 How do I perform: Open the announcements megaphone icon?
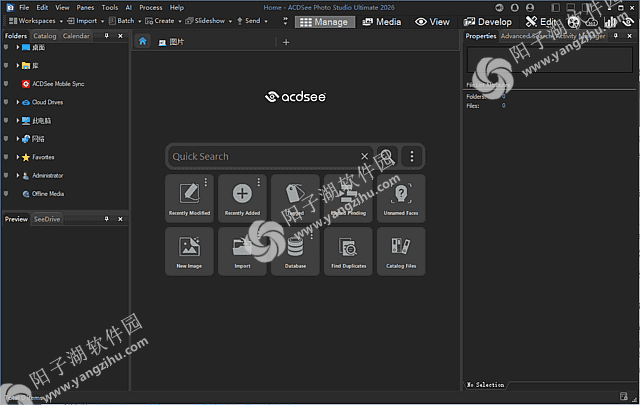point(499,7)
